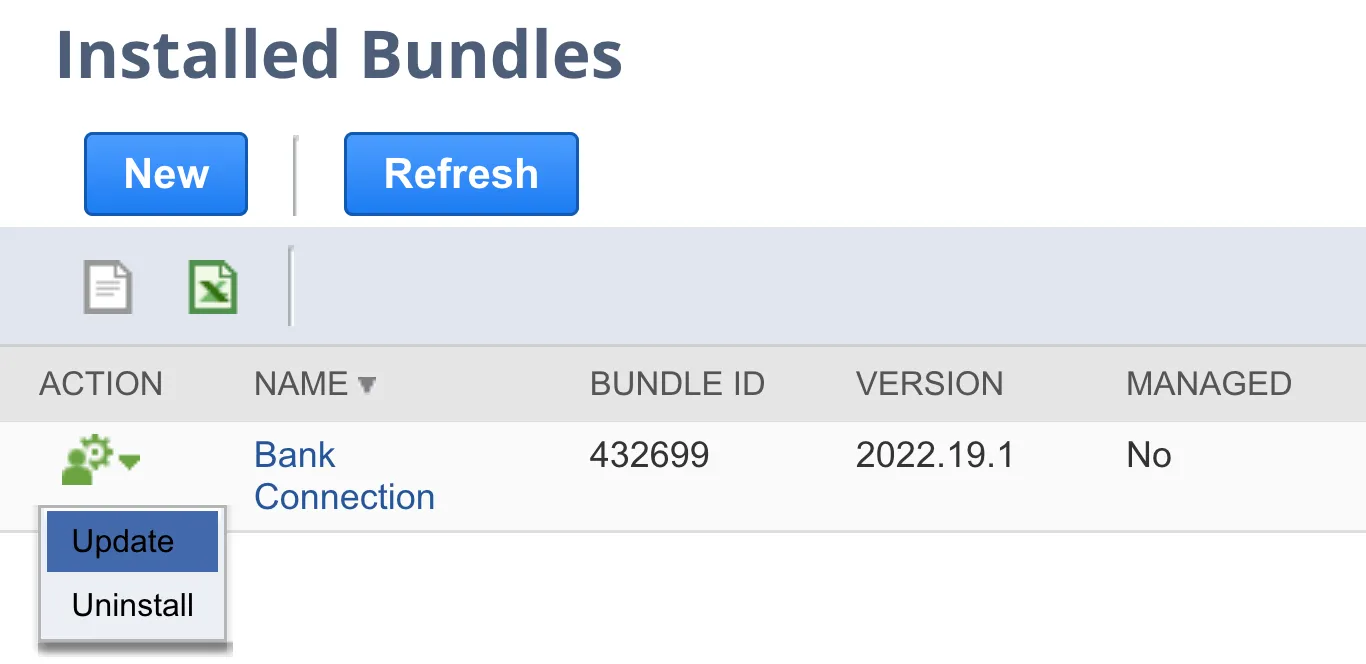Select the version 2022.19.1 cell

tap(935, 456)
